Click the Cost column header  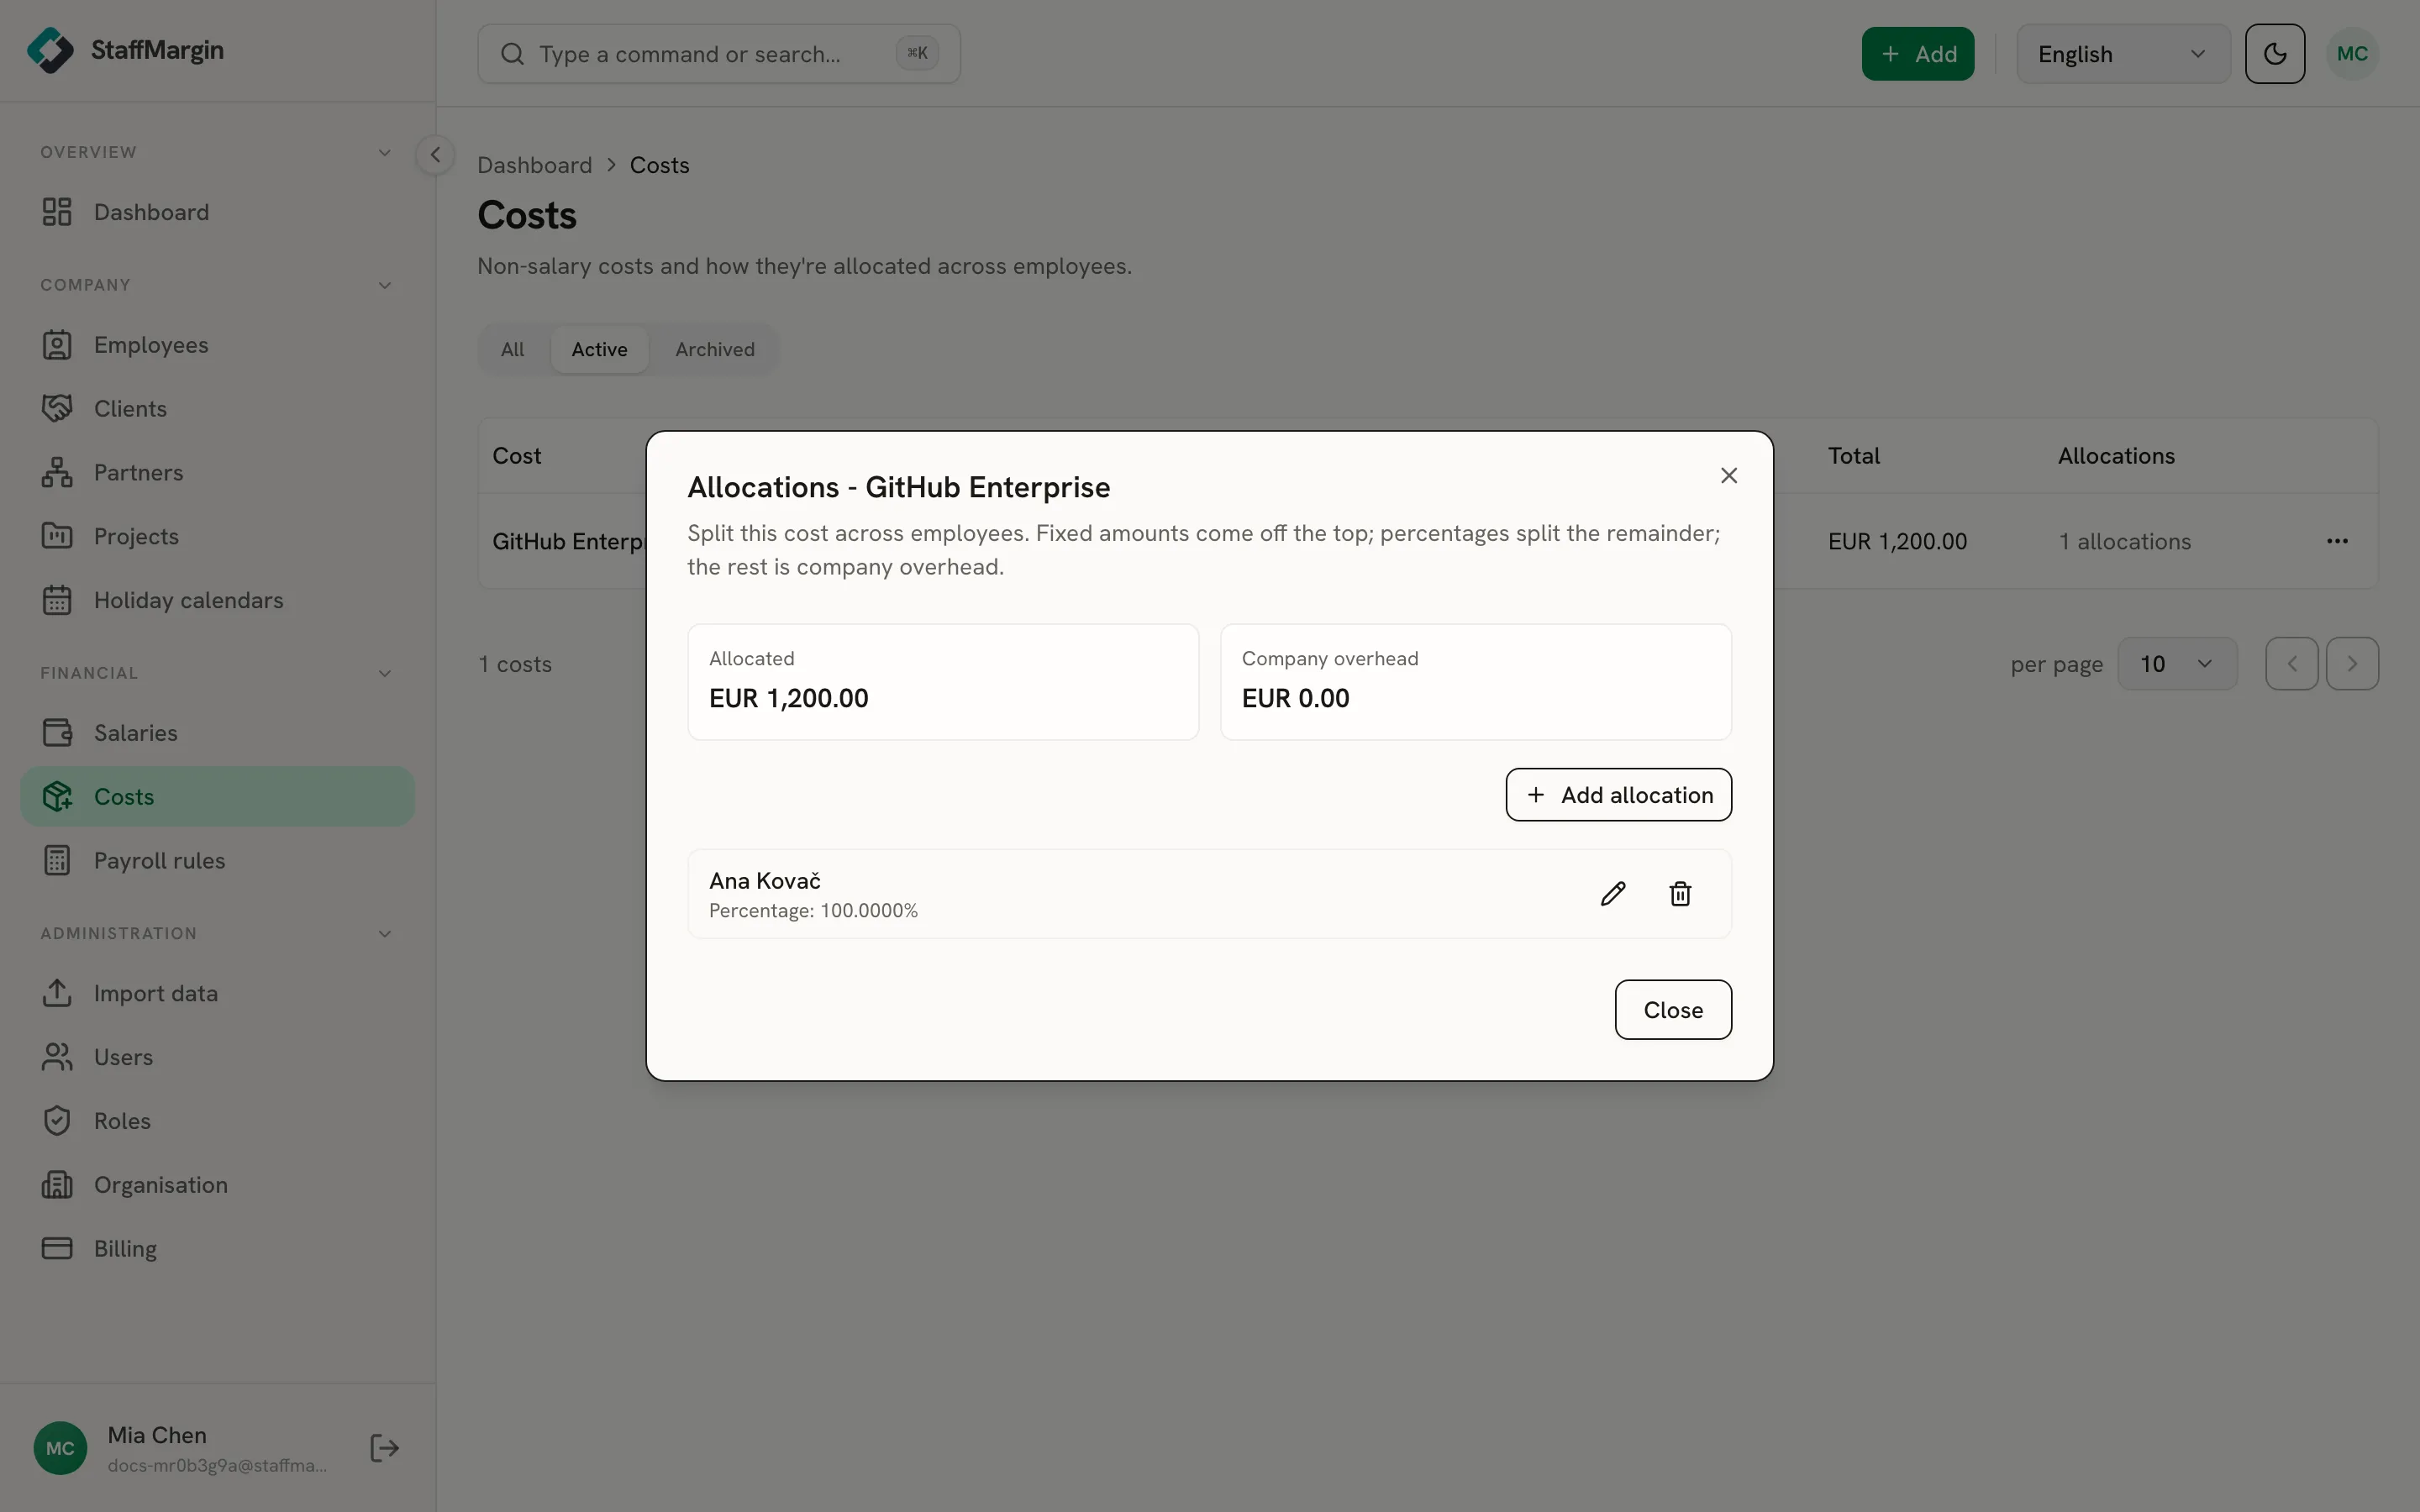pyautogui.click(x=516, y=456)
